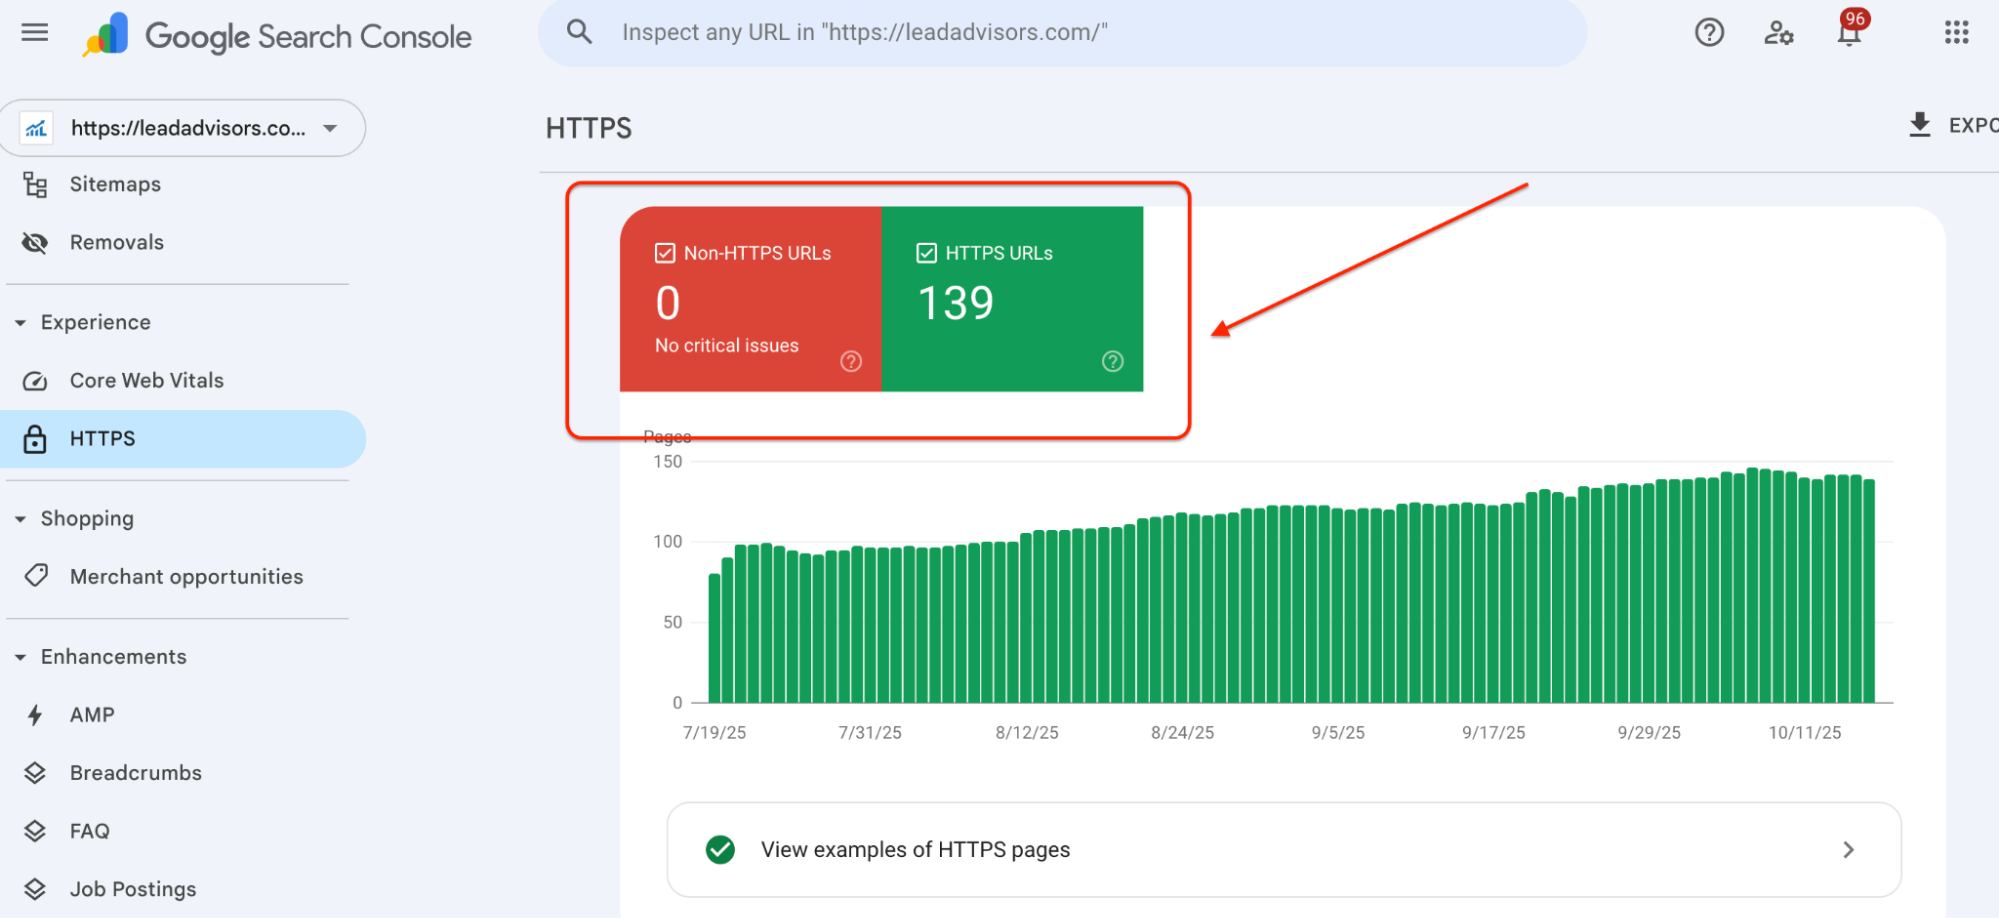1999x918 pixels.
Task: Click the last green bar in chart
Action: point(1869,592)
